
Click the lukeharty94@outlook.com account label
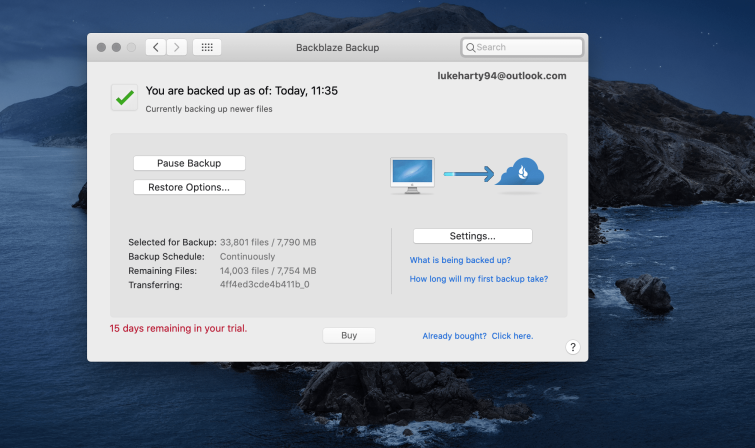click(x=502, y=76)
